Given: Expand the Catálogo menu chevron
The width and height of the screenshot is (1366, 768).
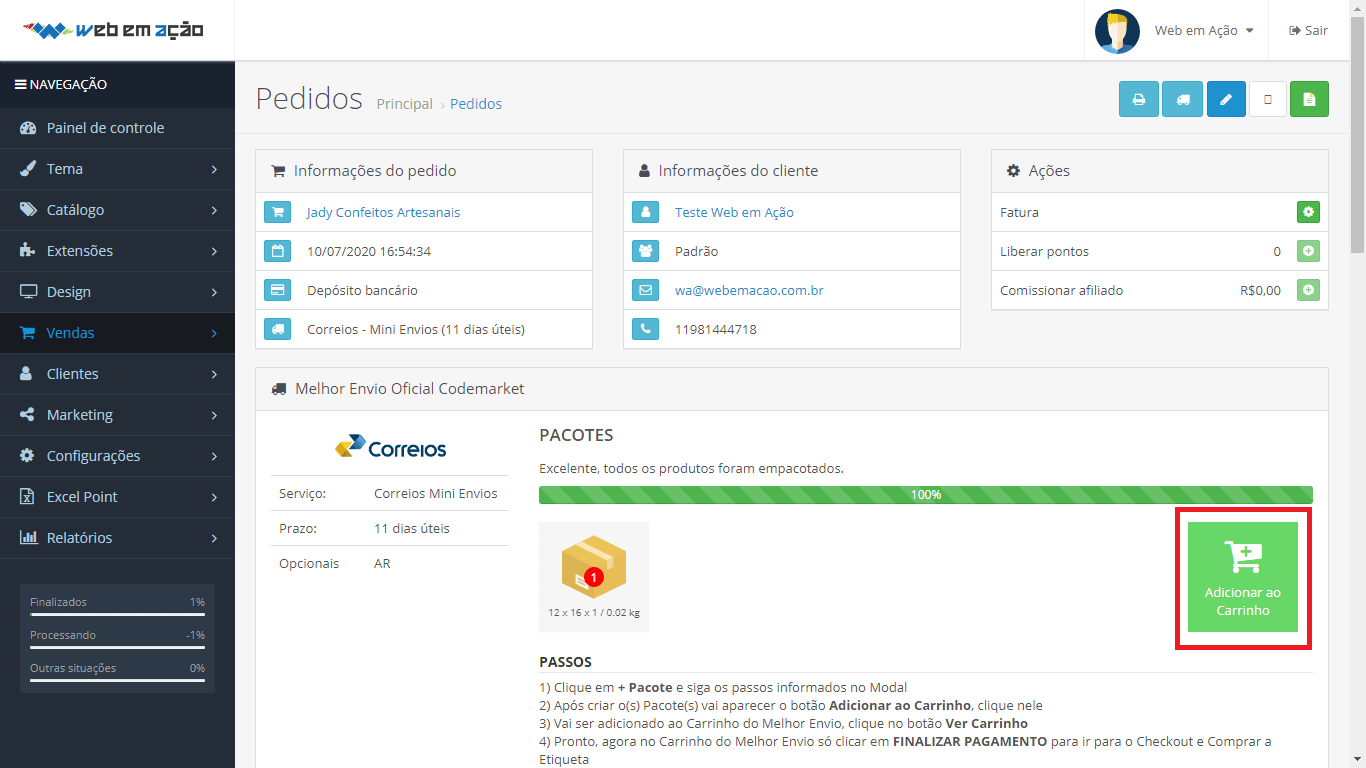Looking at the screenshot, I should click(214, 210).
